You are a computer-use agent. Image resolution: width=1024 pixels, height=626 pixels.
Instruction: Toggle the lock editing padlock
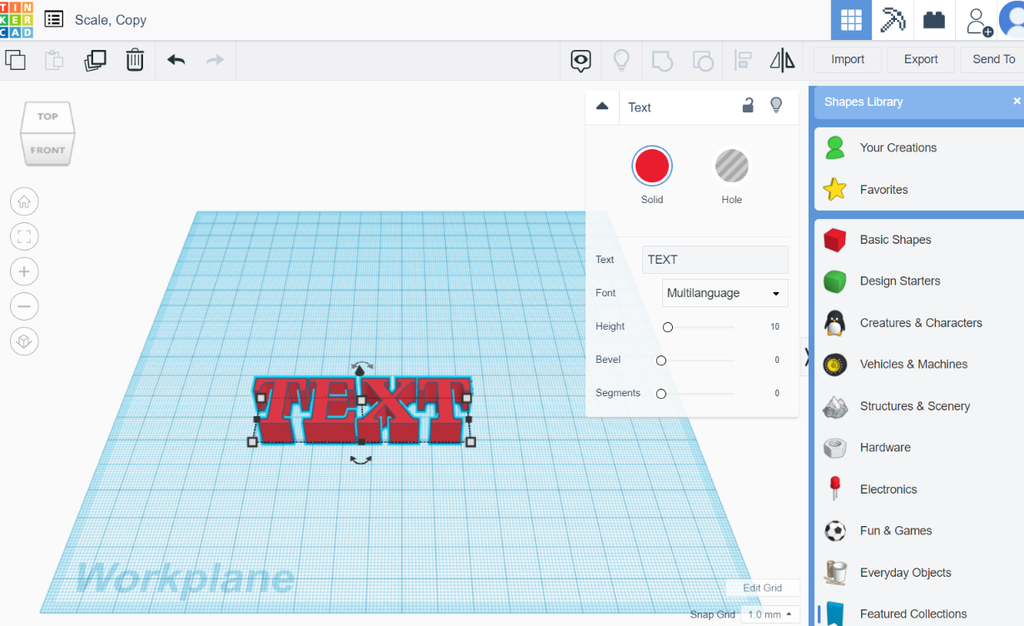click(748, 105)
